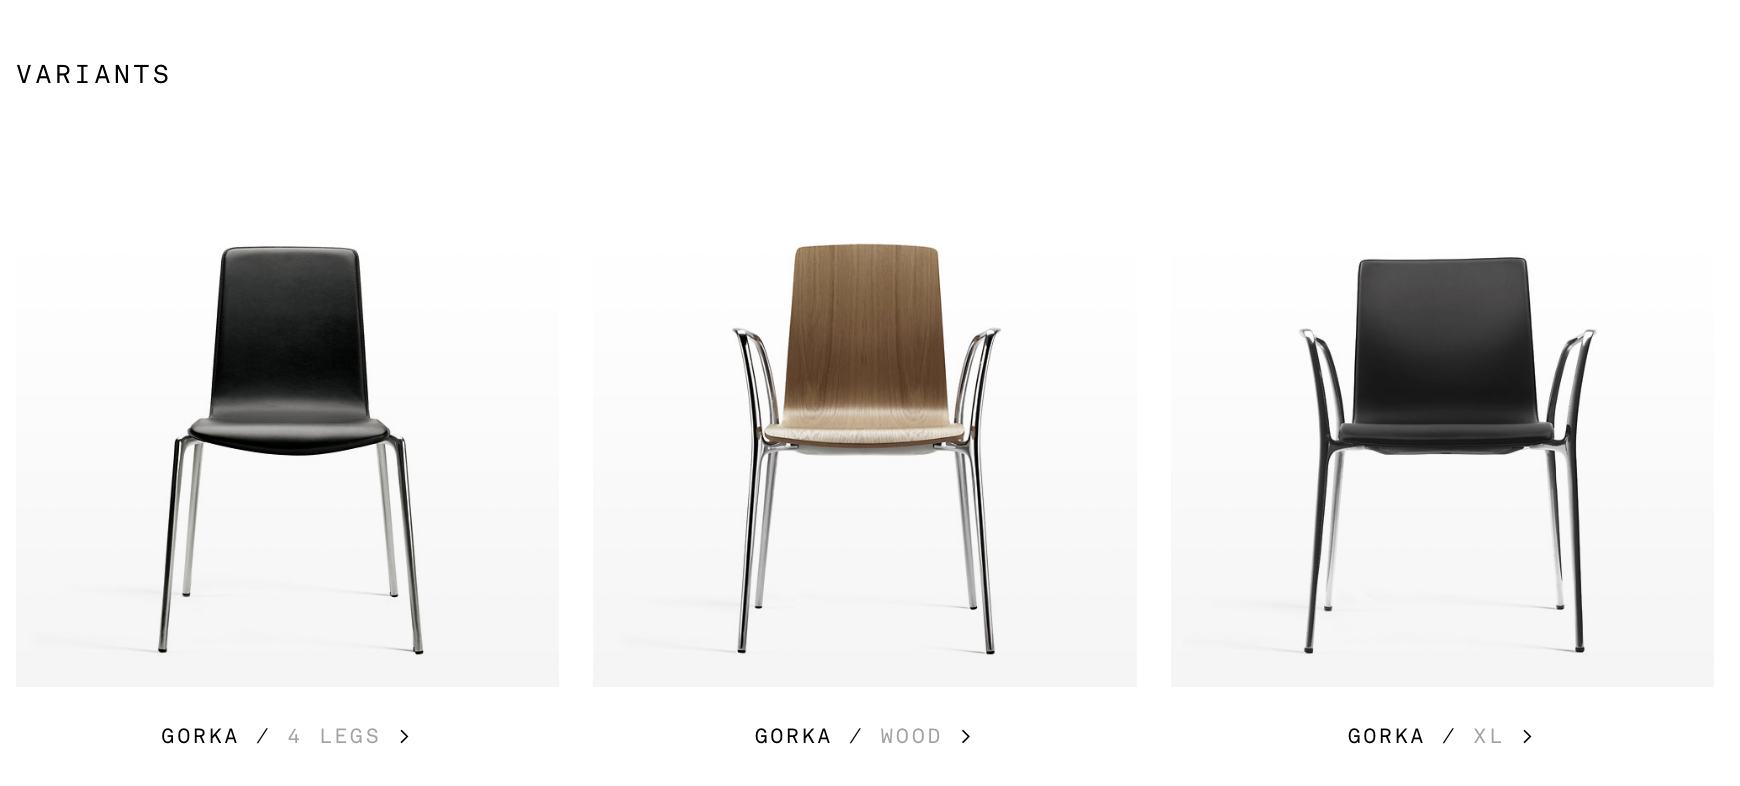Click the grey 'WOOD' label text
Screen dimensions: 1740x786
[x=911, y=736]
